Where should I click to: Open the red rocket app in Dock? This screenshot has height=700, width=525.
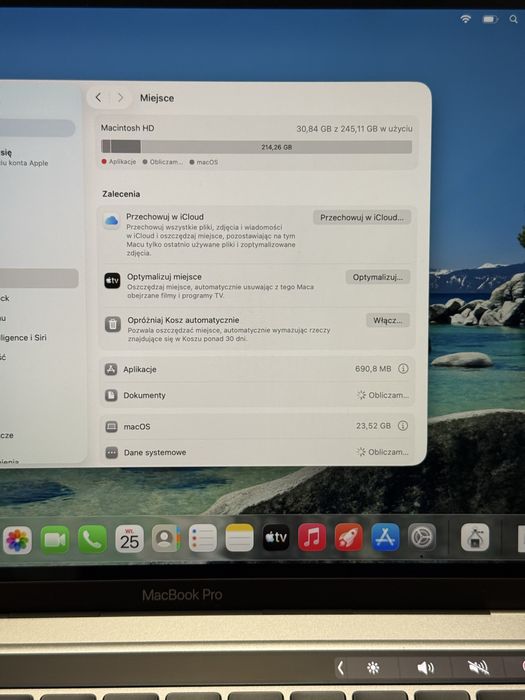(349, 537)
